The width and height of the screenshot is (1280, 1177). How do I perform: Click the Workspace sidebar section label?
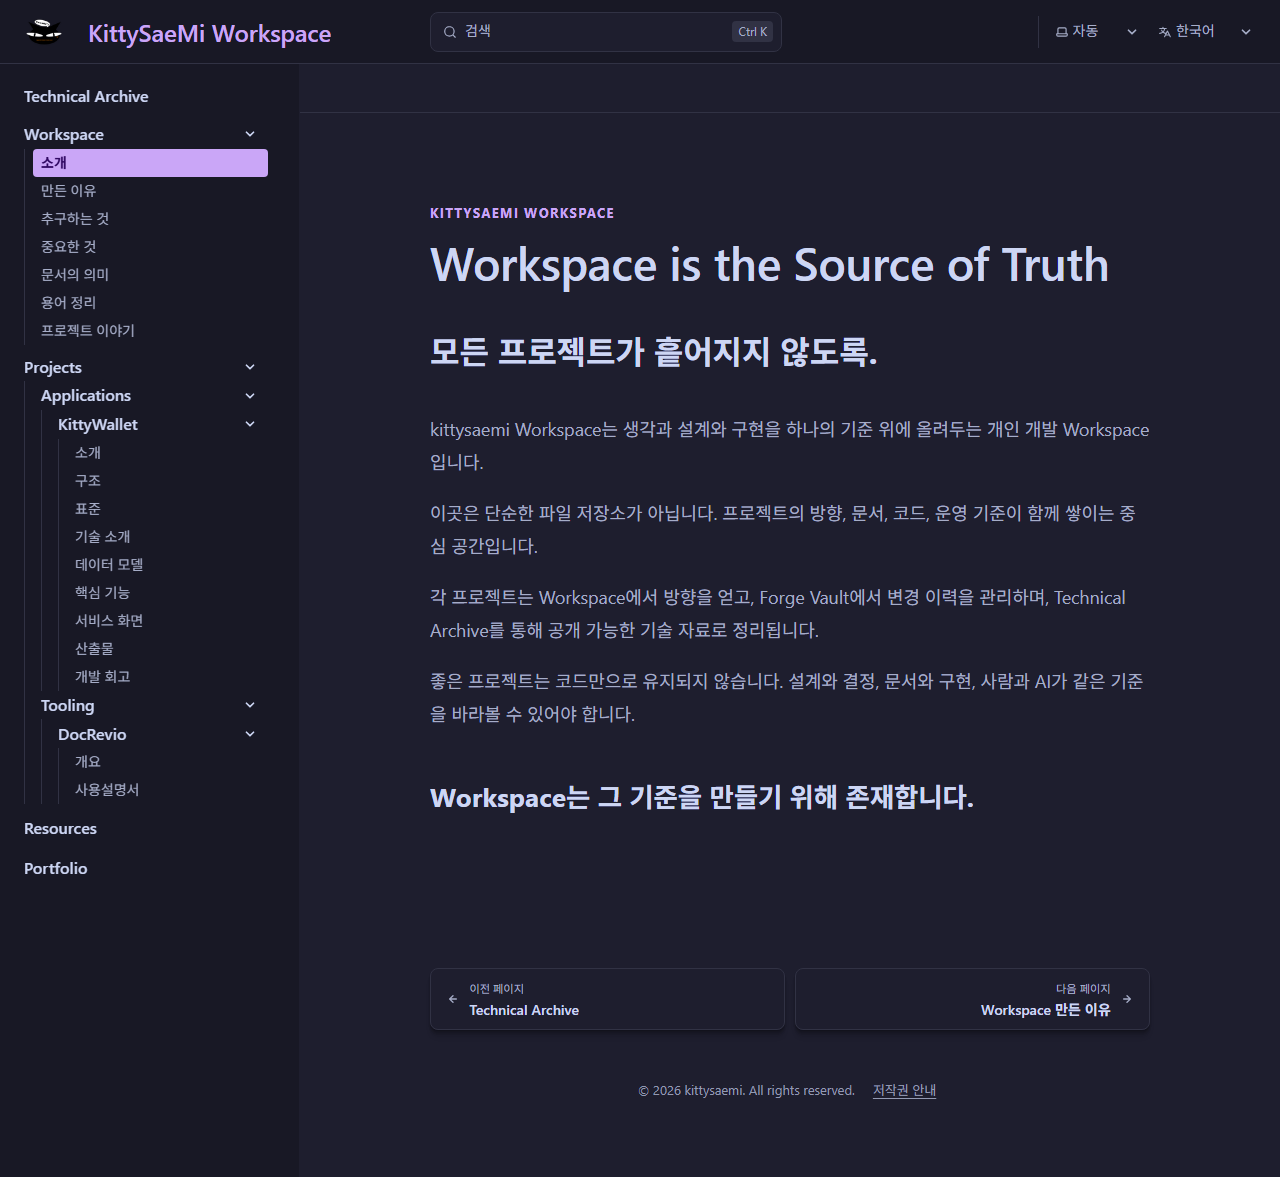click(x=64, y=135)
